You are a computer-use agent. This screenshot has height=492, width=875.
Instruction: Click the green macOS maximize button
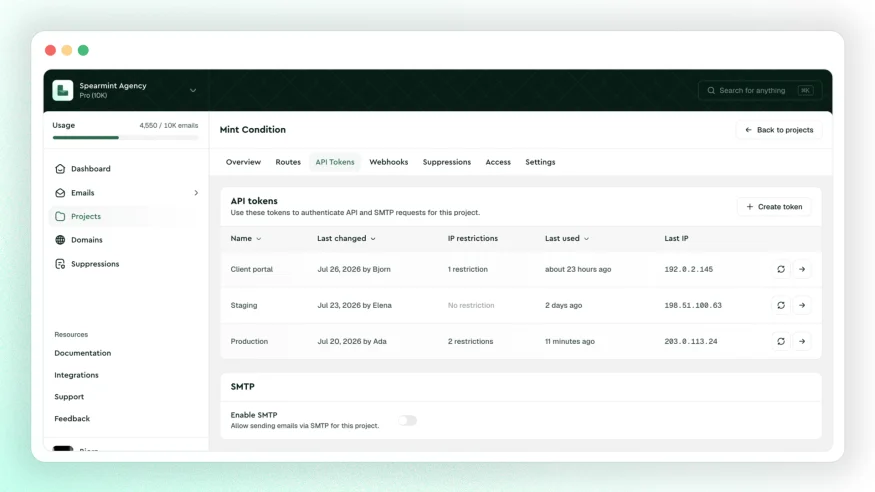[83, 50]
